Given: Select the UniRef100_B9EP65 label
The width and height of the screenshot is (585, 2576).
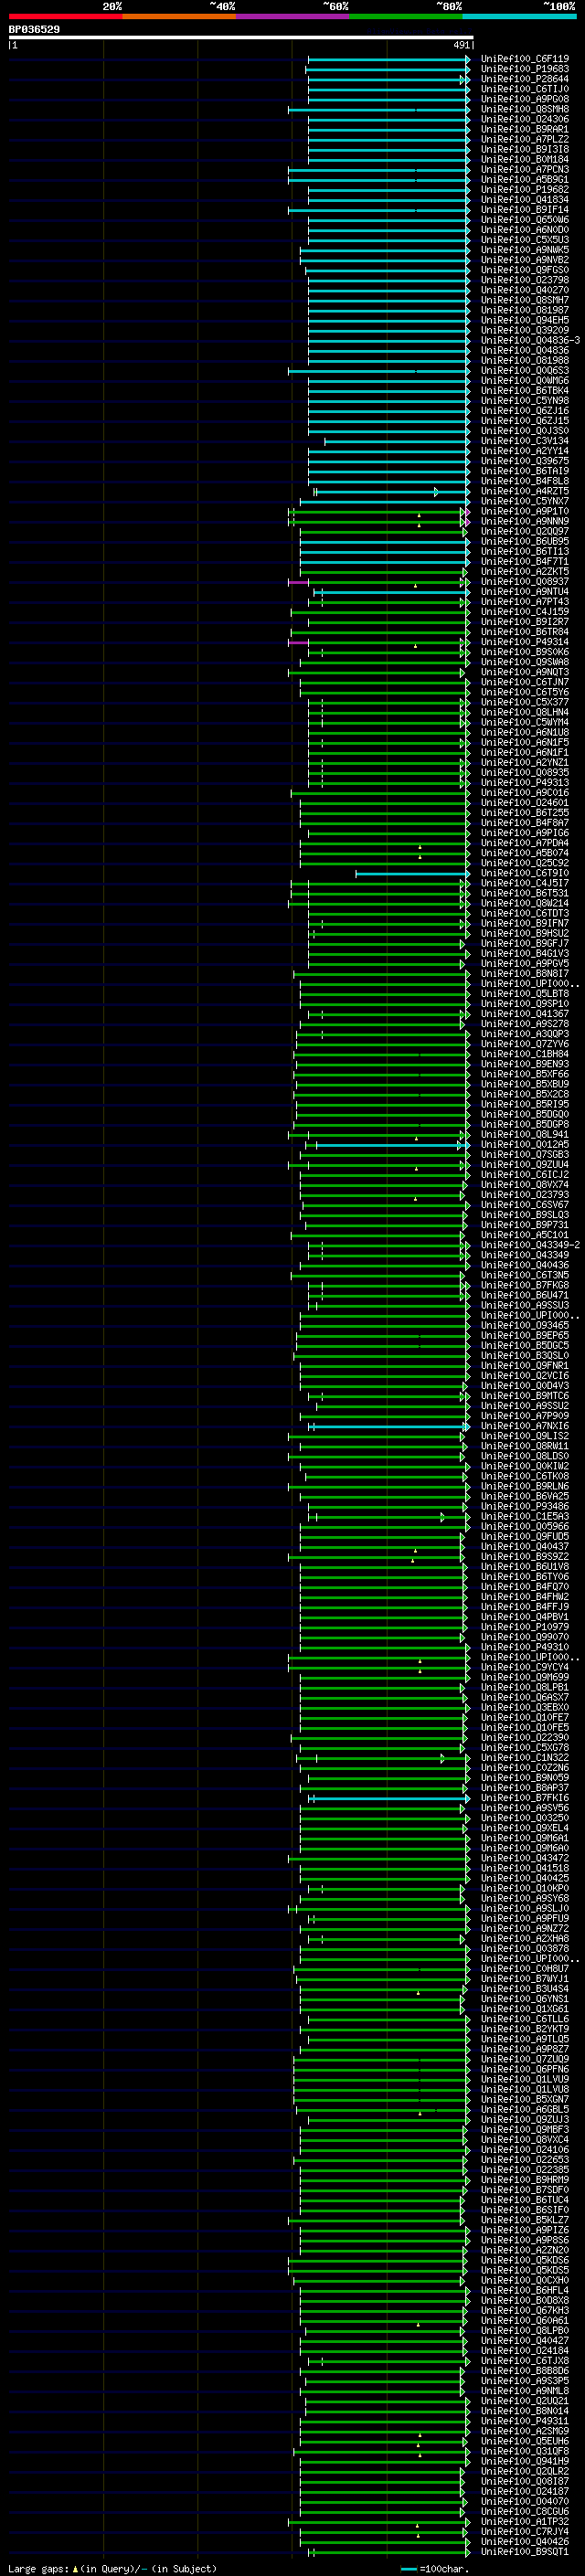Looking at the screenshot, I should coord(525,1336).
